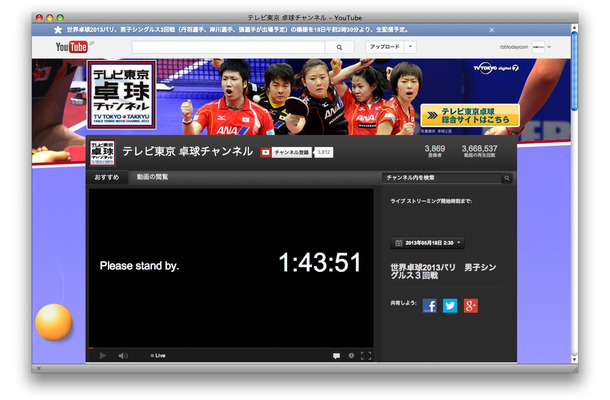Mute audio with the speaker icon

123,355
